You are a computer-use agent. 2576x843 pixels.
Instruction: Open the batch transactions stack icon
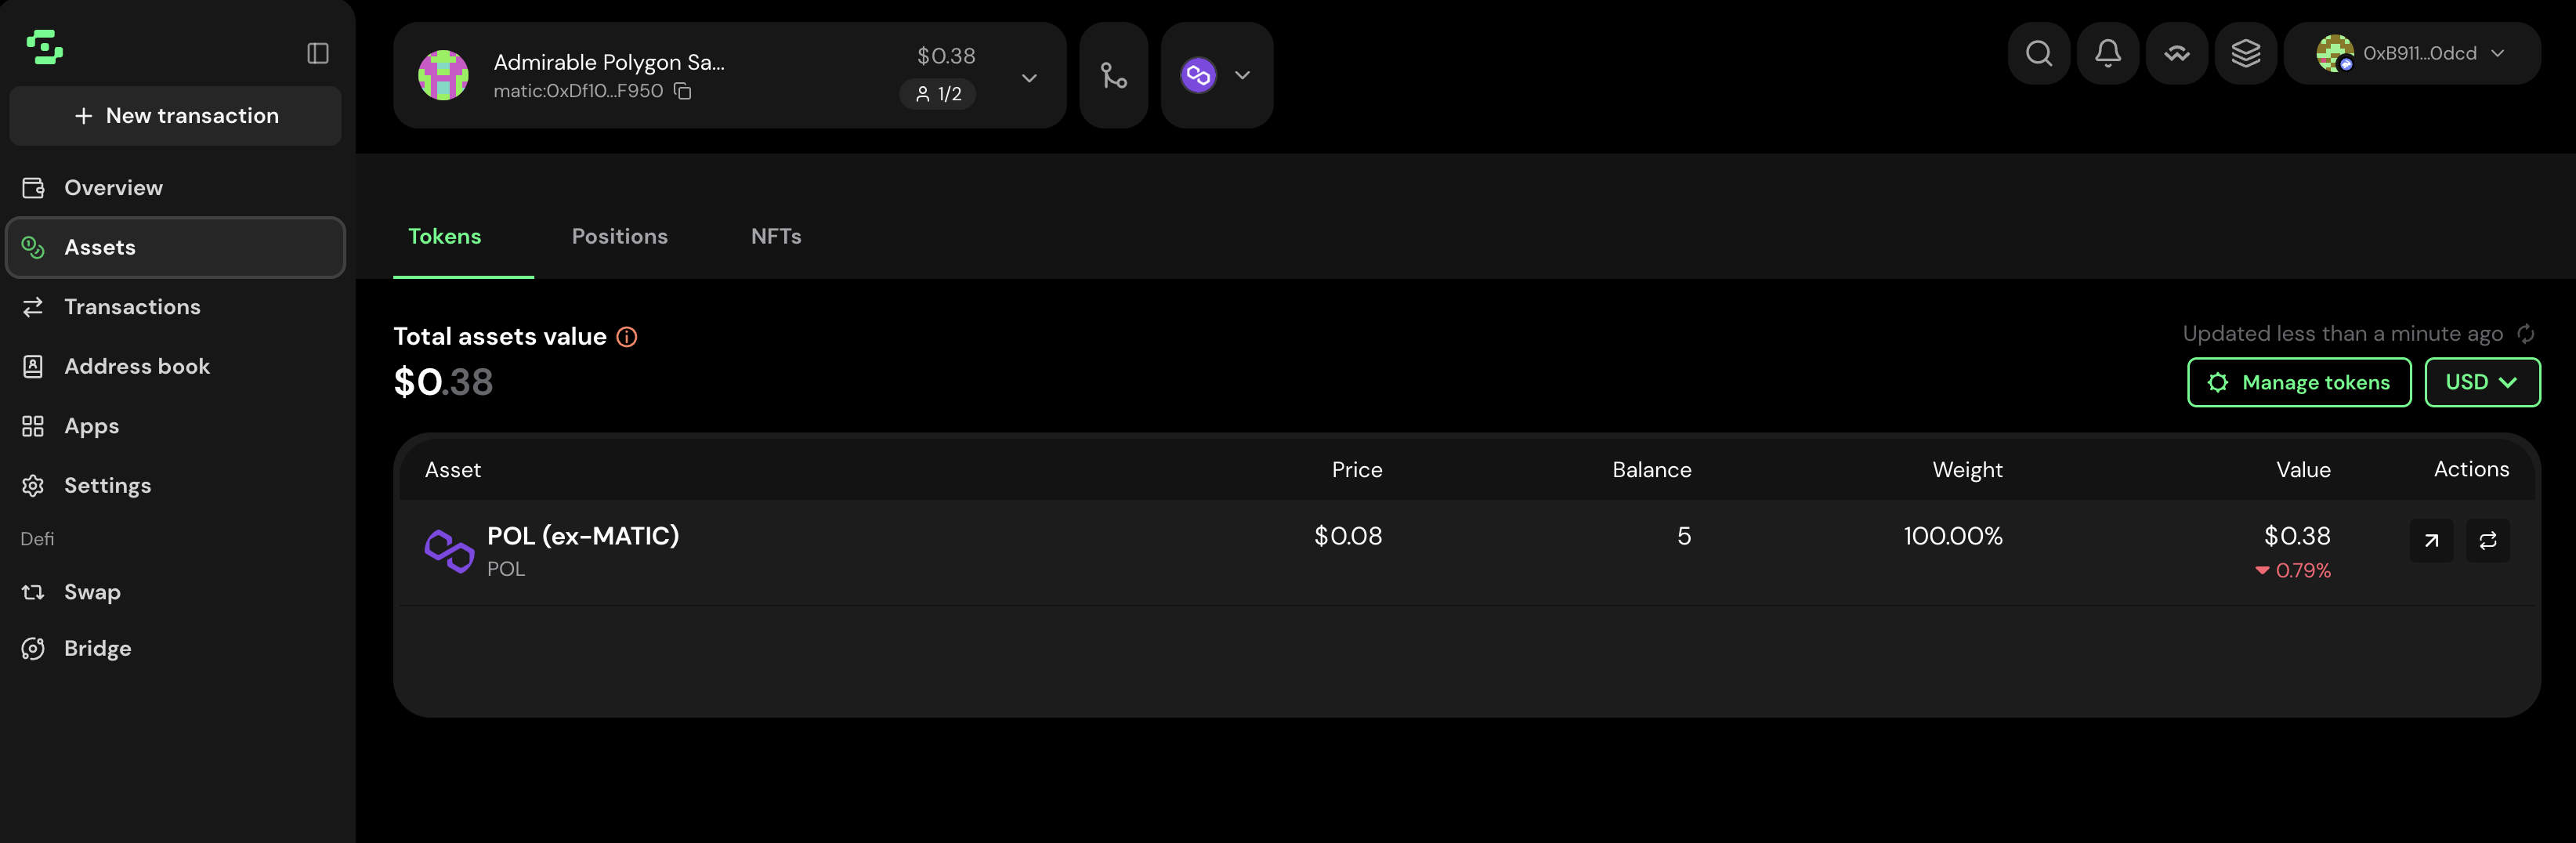coord(2245,53)
